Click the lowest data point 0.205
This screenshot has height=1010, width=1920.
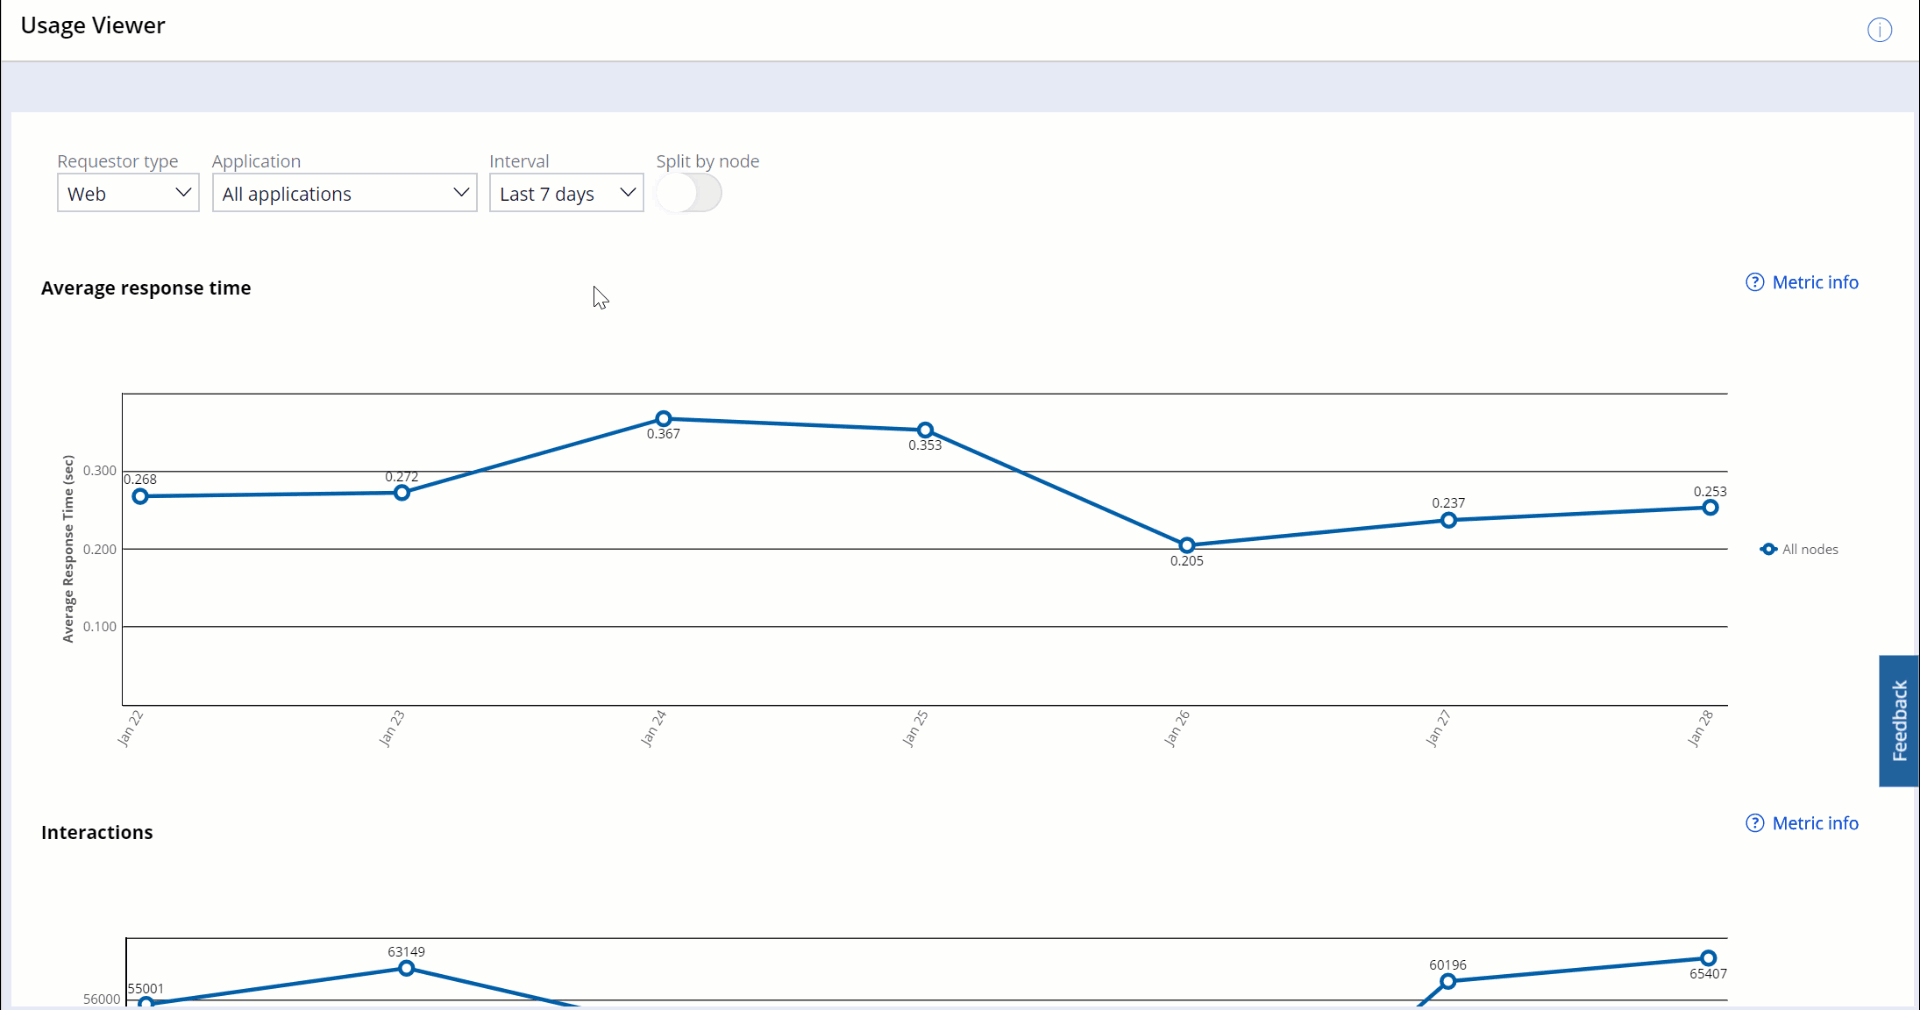[1187, 545]
